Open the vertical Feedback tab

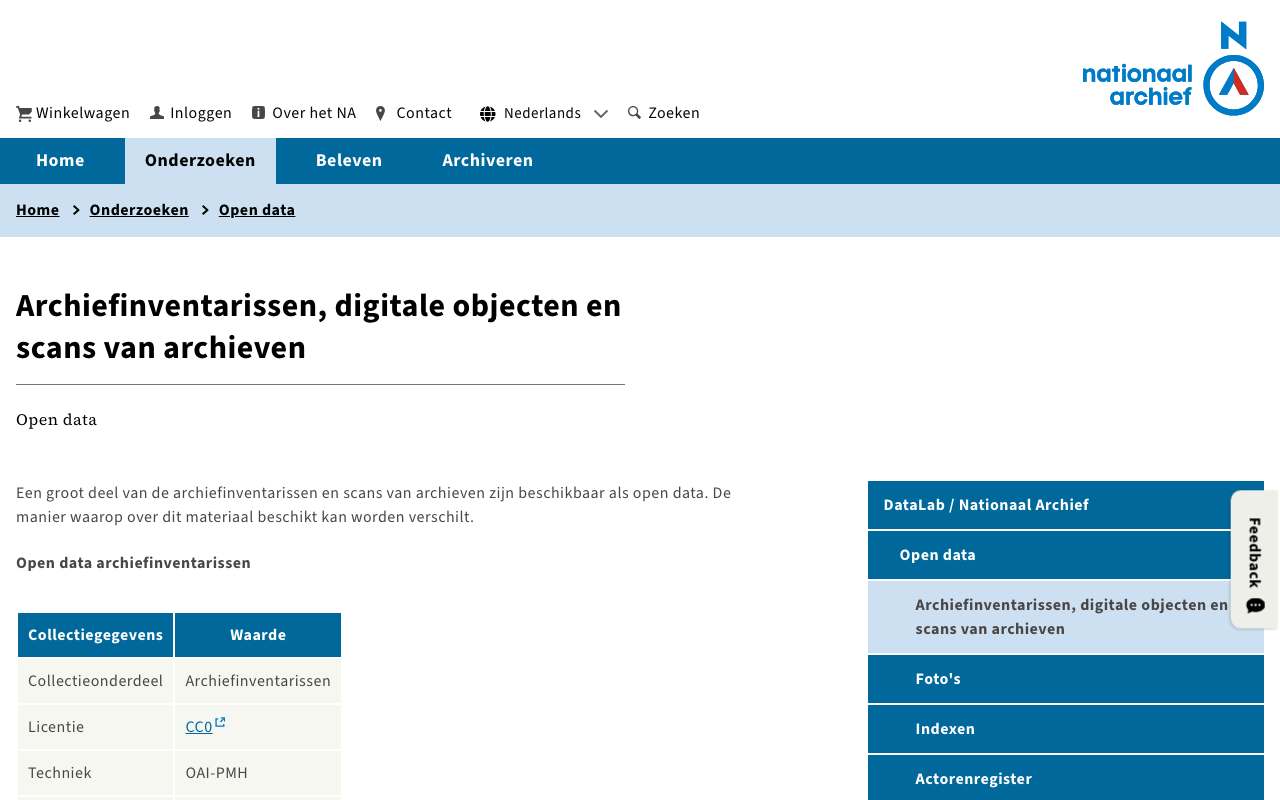click(1255, 559)
